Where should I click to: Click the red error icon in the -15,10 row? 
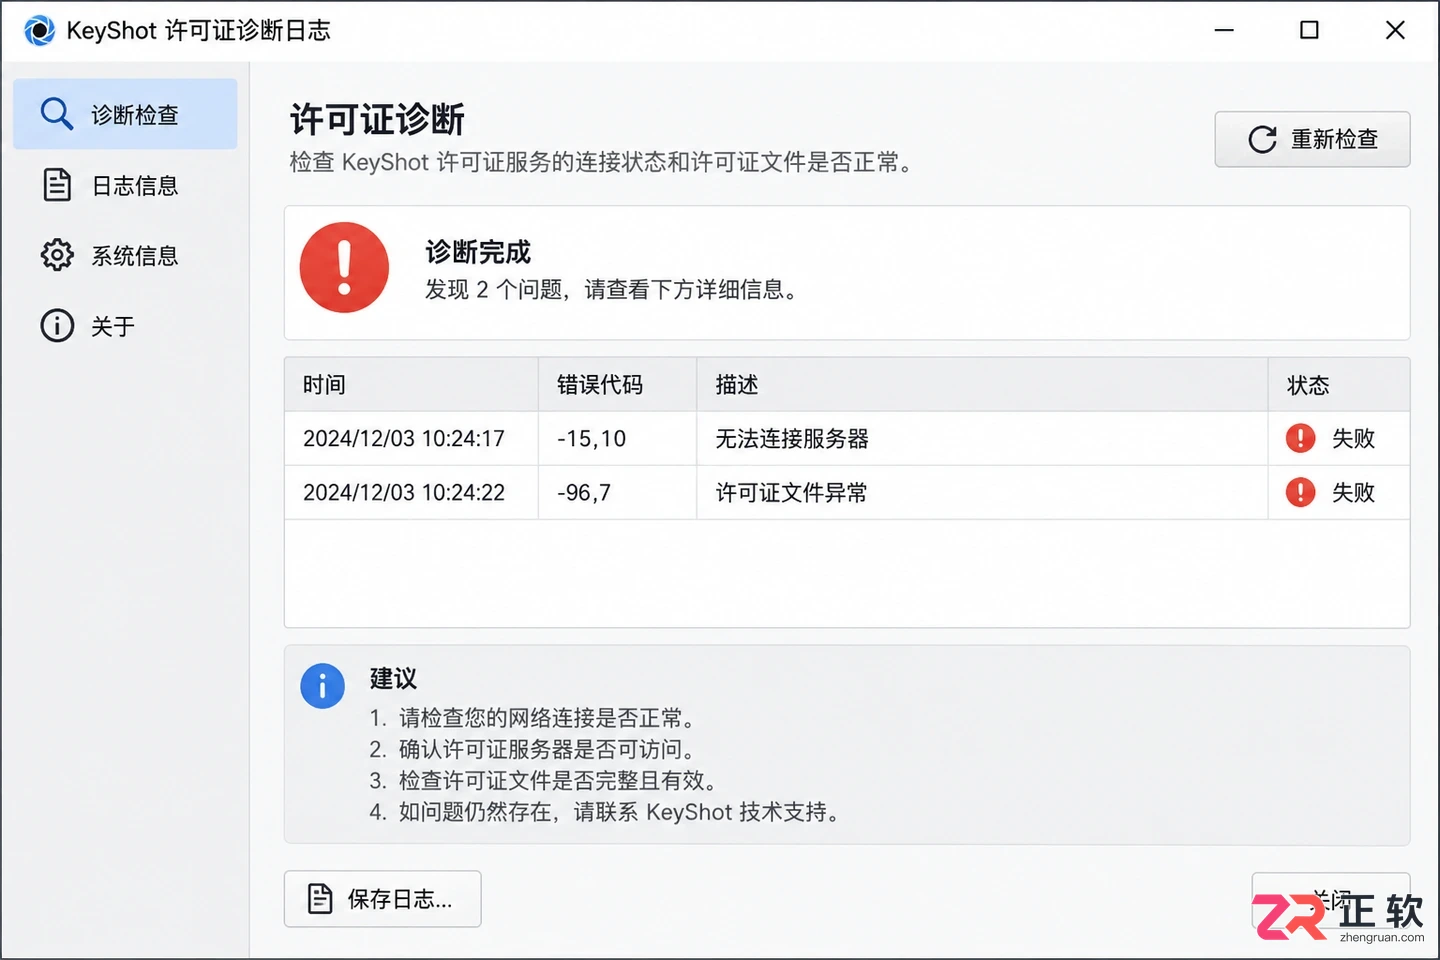(x=1300, y=438)
